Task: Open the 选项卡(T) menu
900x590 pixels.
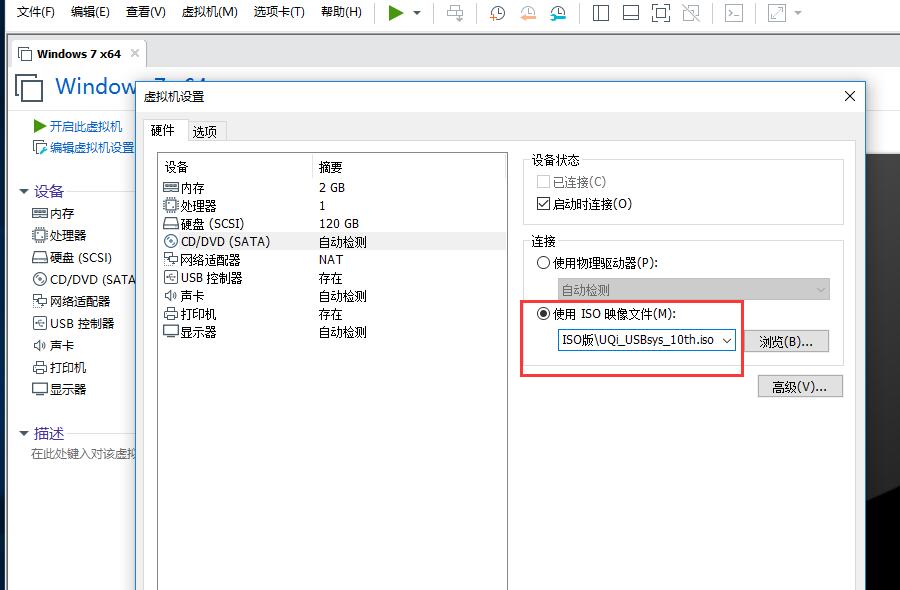Action: (279, 12)
